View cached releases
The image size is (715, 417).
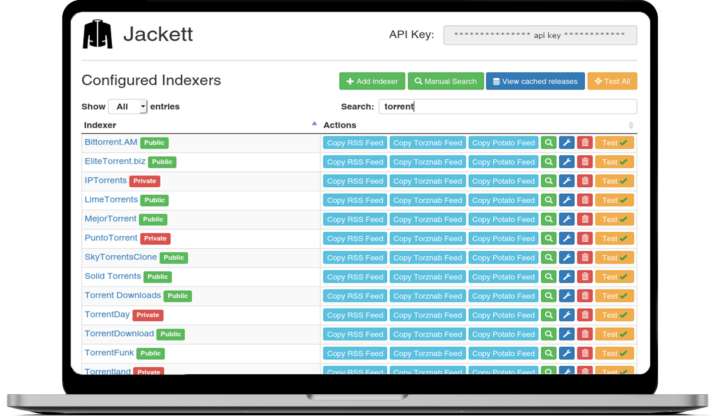(x=535, y=81)
